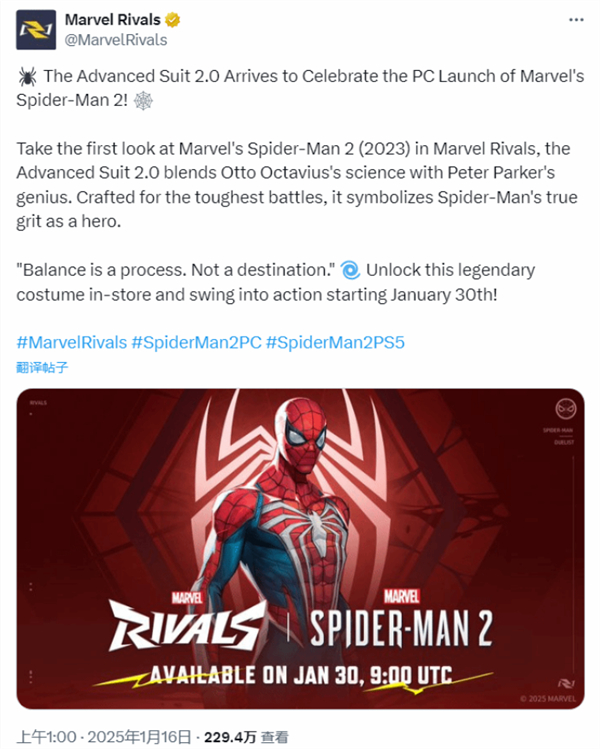Open the Spider-Man promotional image
This screenshot has width=600, height=749.
[x=300, y=548]
